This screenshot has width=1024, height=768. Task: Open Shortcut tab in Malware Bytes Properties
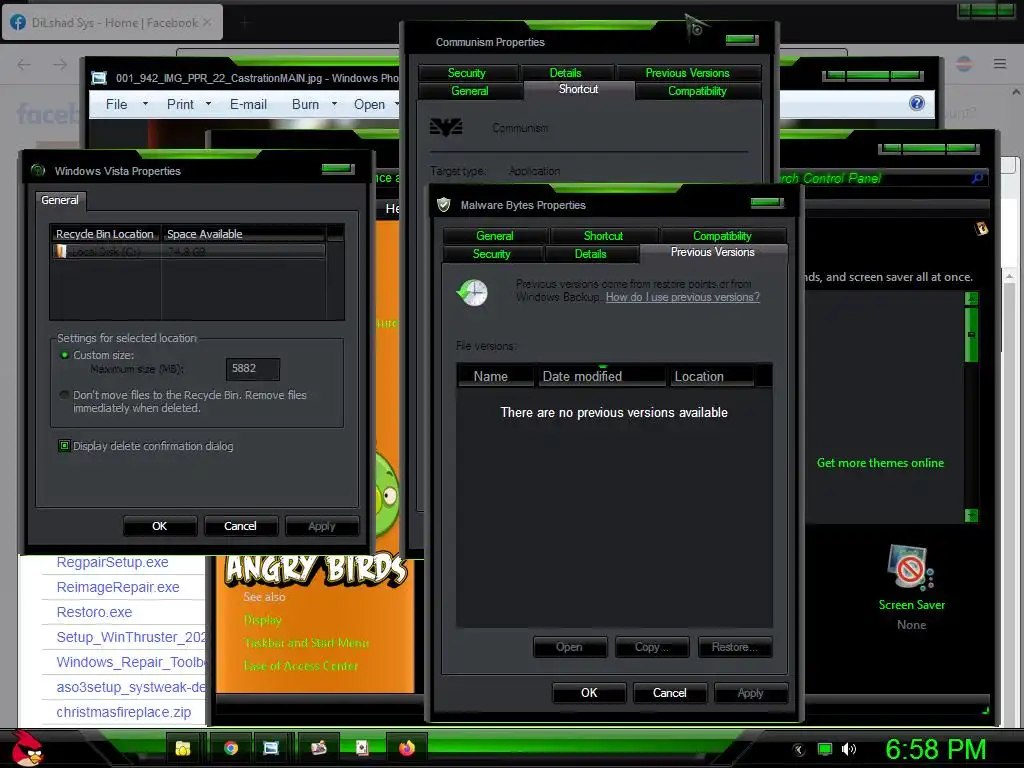(603, 236)
